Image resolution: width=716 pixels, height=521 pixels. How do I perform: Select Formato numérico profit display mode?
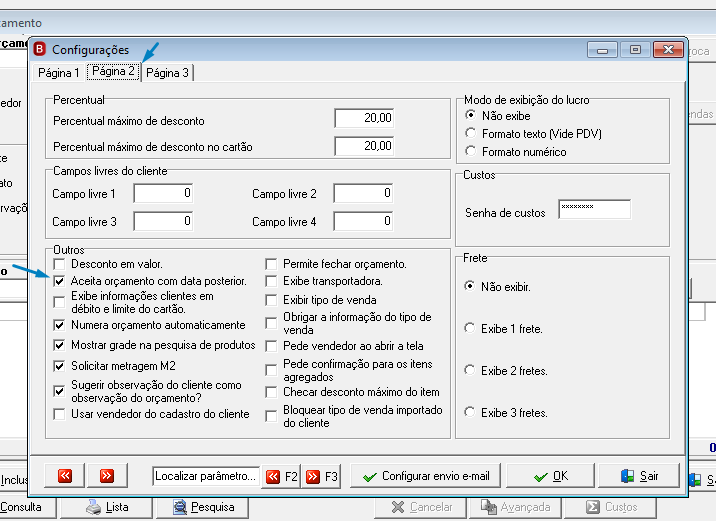(x=470, y=151)
